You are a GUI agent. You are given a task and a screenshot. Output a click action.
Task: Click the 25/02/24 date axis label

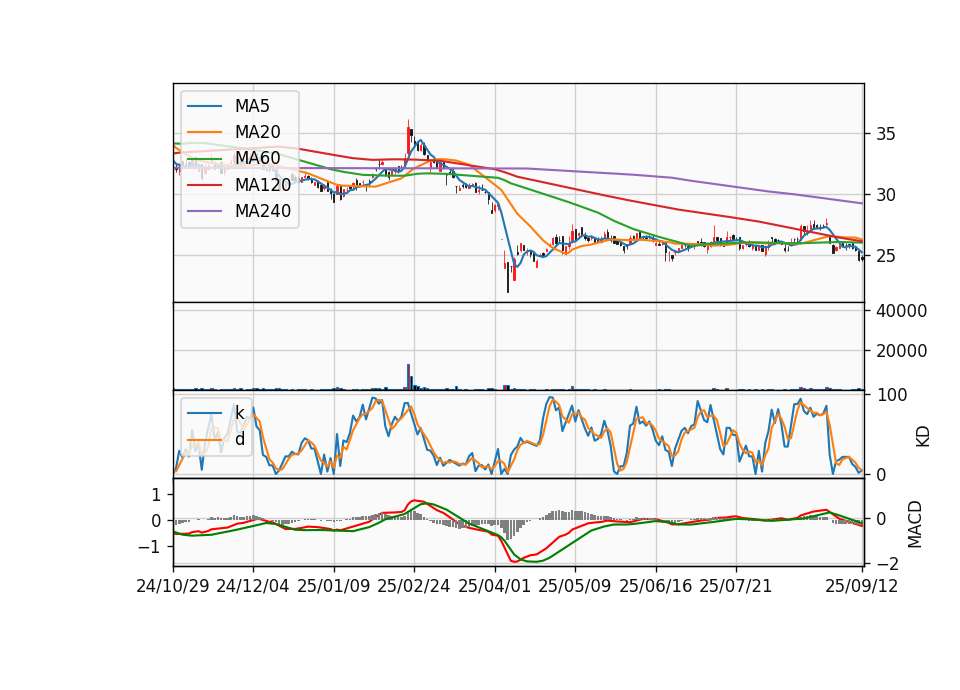pyautogui.click(x=414, y=586)
